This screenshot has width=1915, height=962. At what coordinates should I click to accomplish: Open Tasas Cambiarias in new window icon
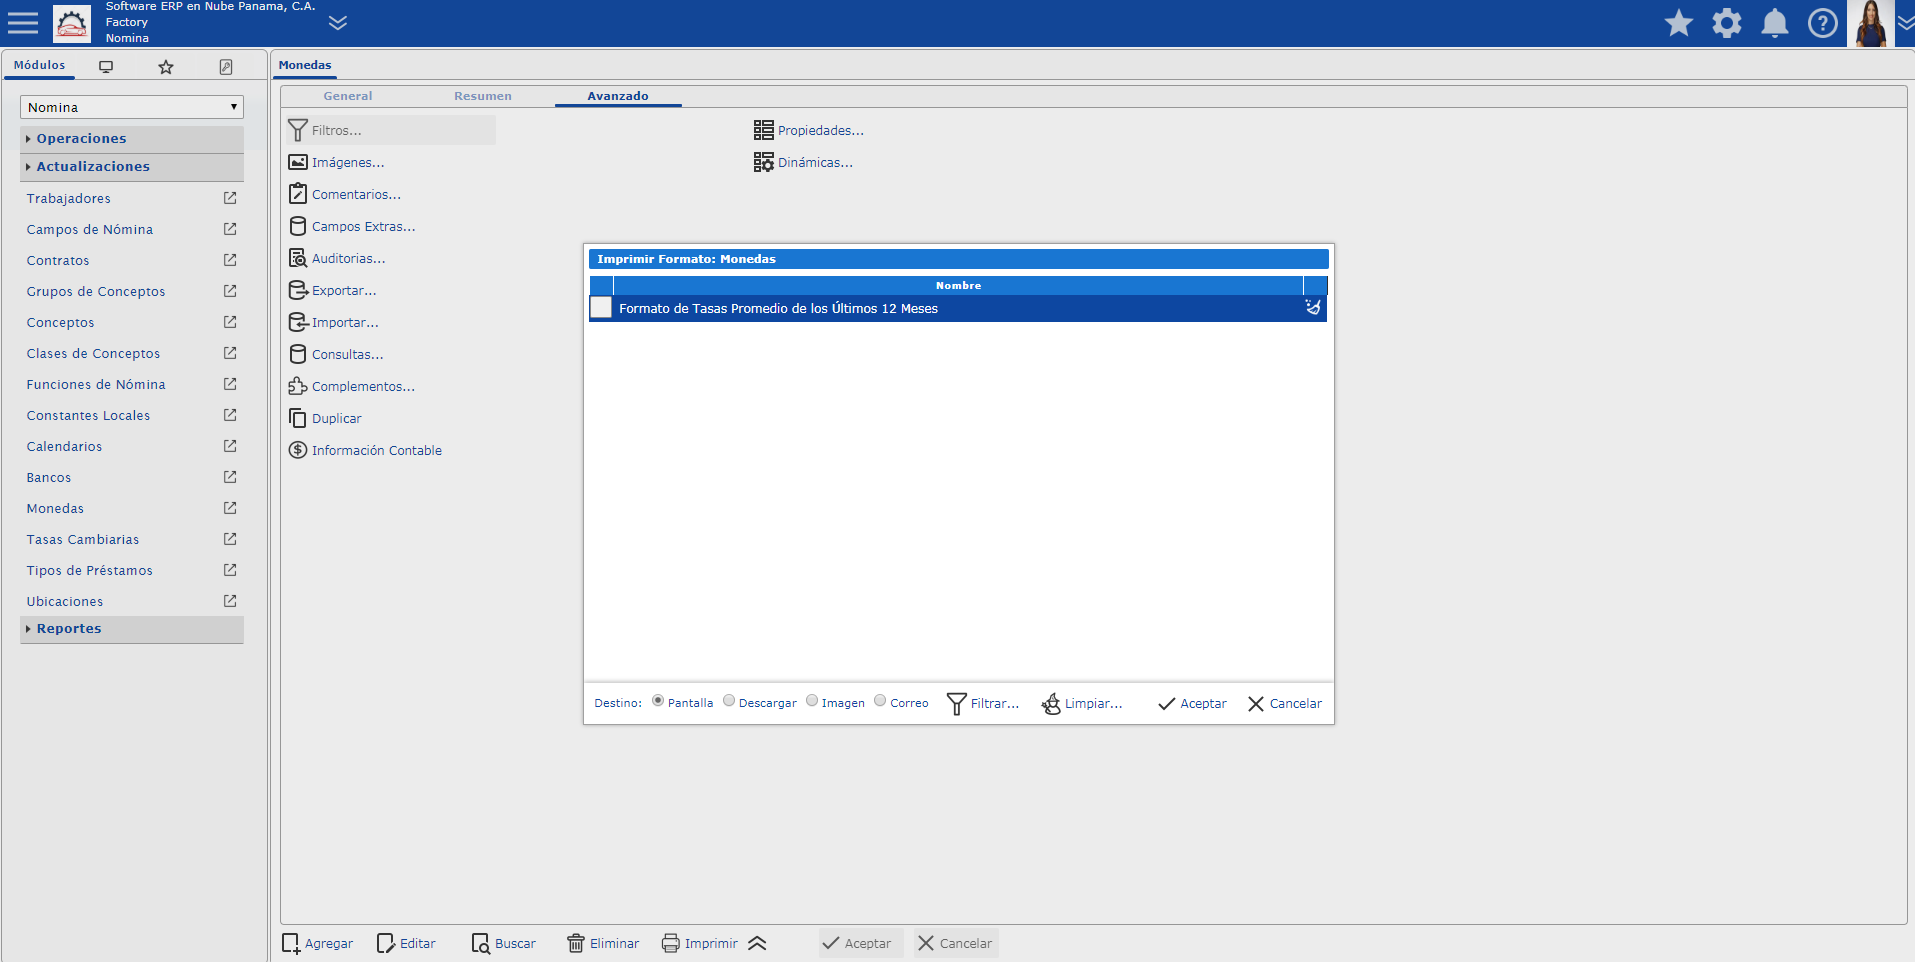click(230, 539)
